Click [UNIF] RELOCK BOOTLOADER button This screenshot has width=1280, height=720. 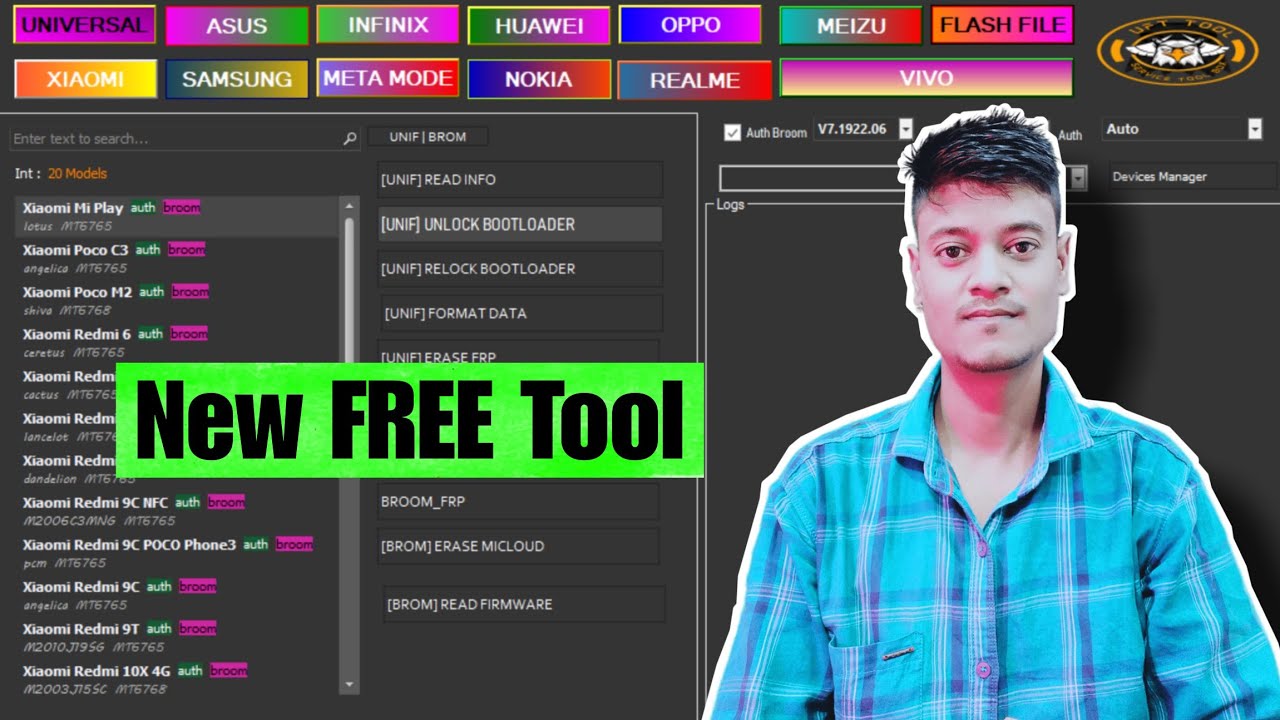(520, 268)
